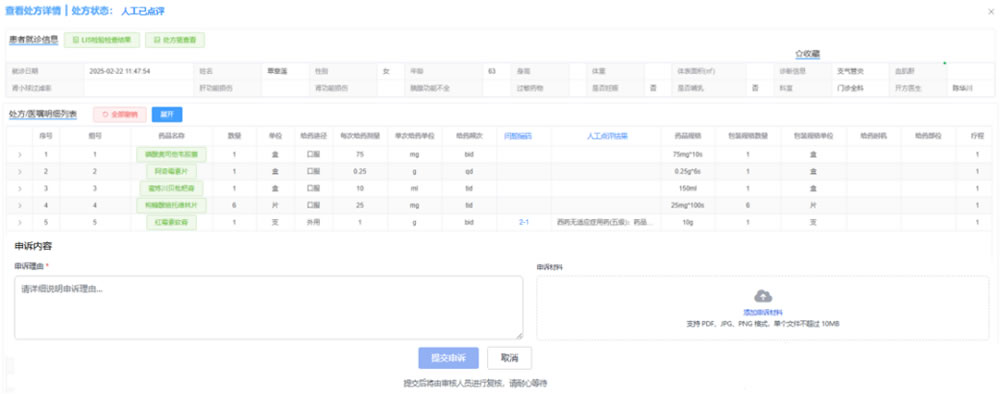Expand row 3 of the prescription list
This screenshot has width=1000, height=394.
click(19, 188)
